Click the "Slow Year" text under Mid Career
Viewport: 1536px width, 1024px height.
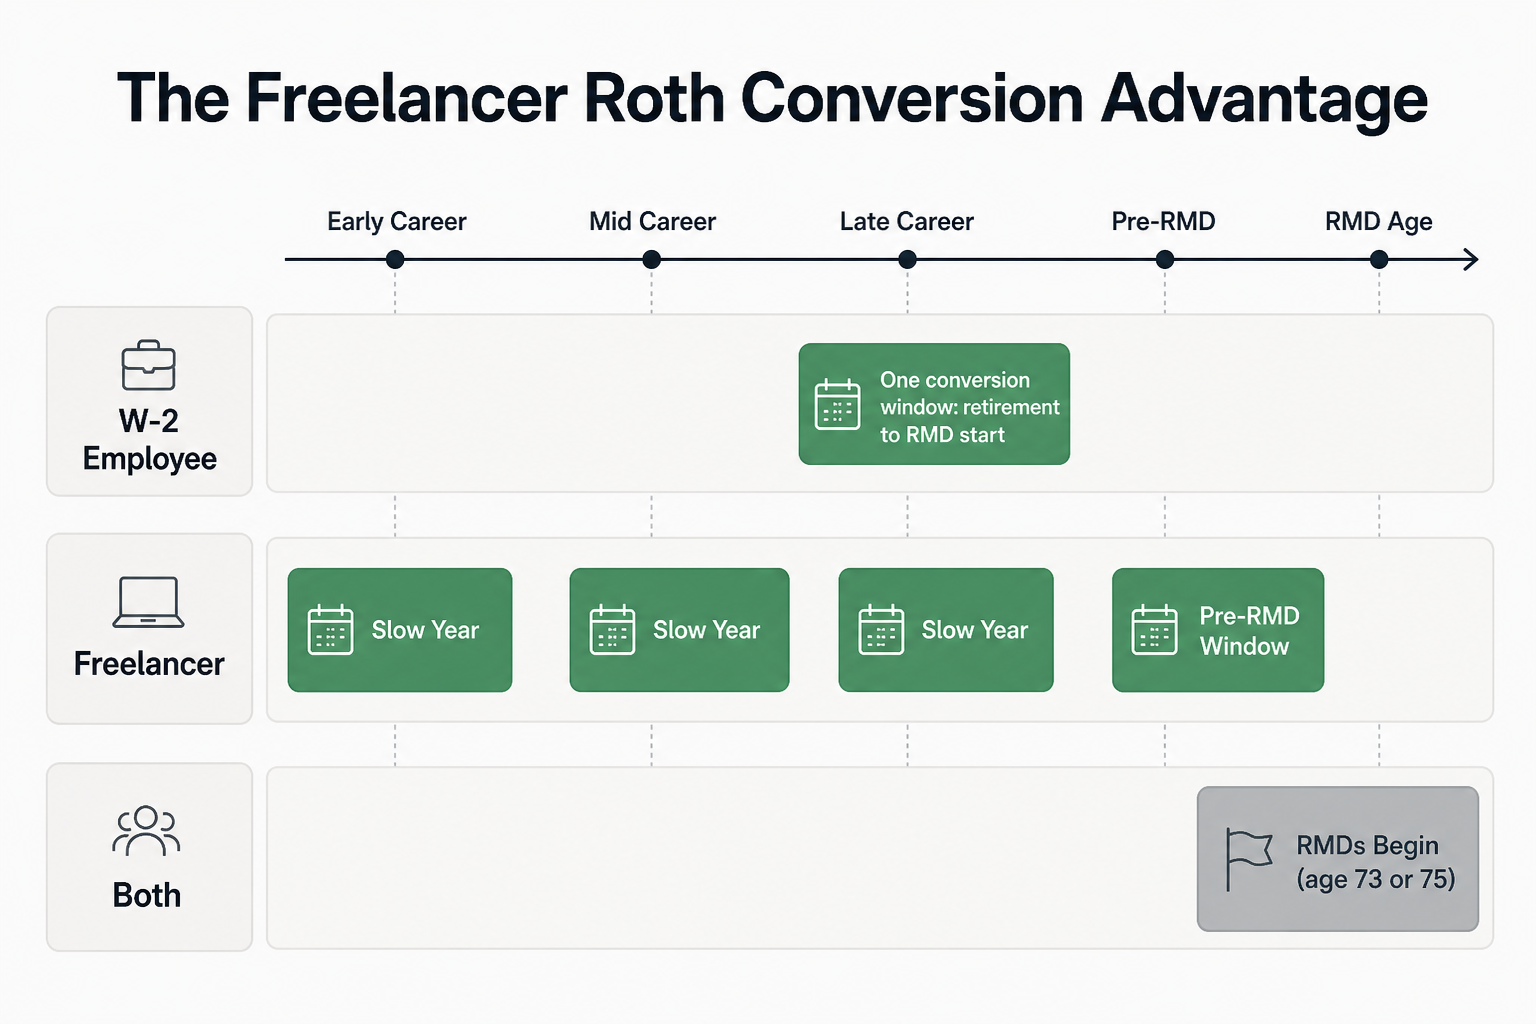click(706, 630)
